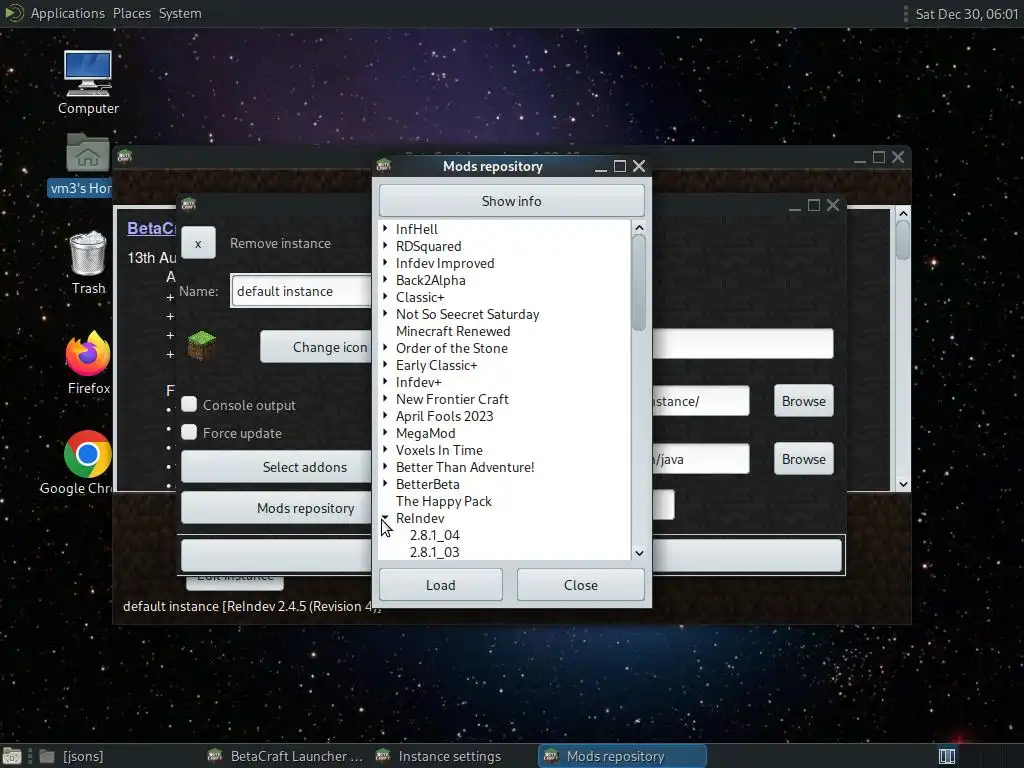This screenshot has width=1024, height=768.
Task: Collapse the ReIndev tree node
Action: [385, 517]
